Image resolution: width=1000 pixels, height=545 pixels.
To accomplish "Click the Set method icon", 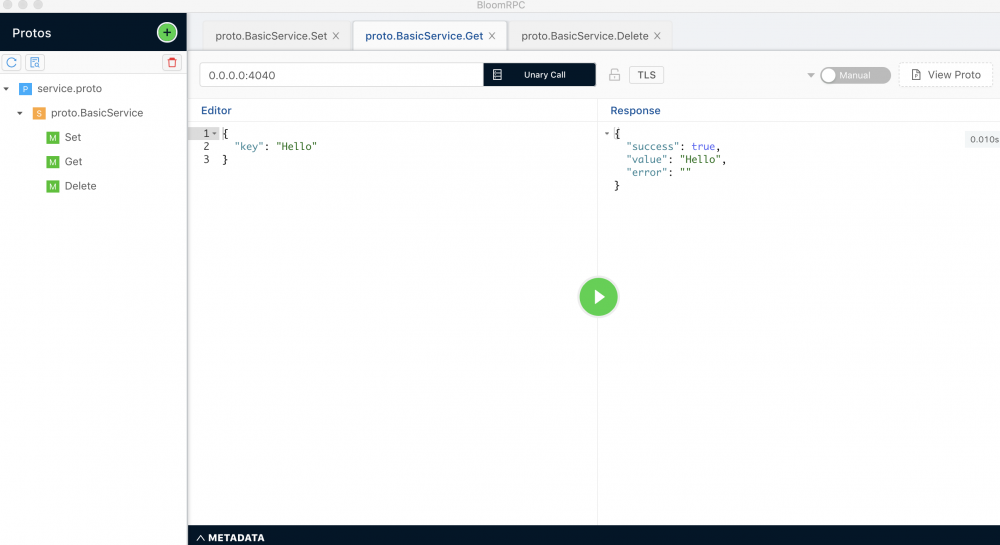I will [53, 138].
